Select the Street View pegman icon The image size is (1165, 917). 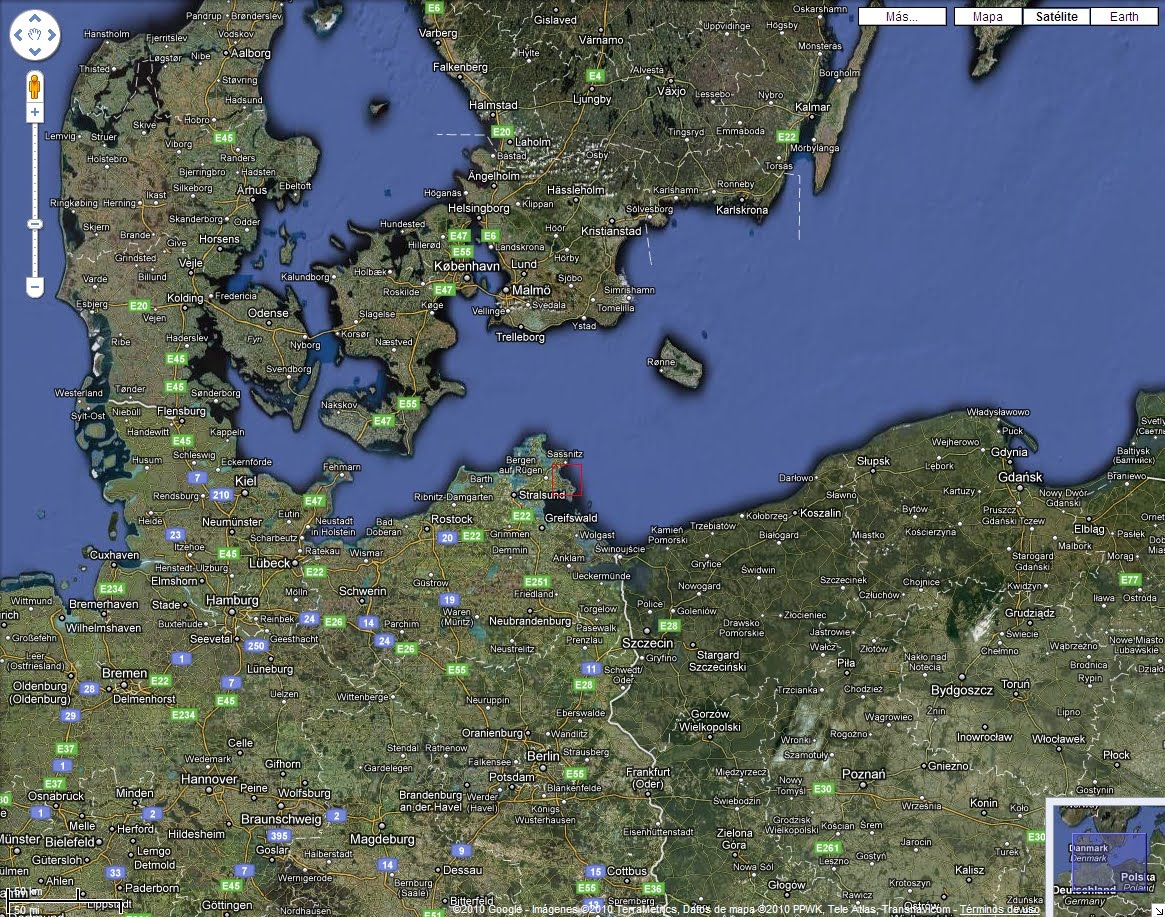pos(35,87)
